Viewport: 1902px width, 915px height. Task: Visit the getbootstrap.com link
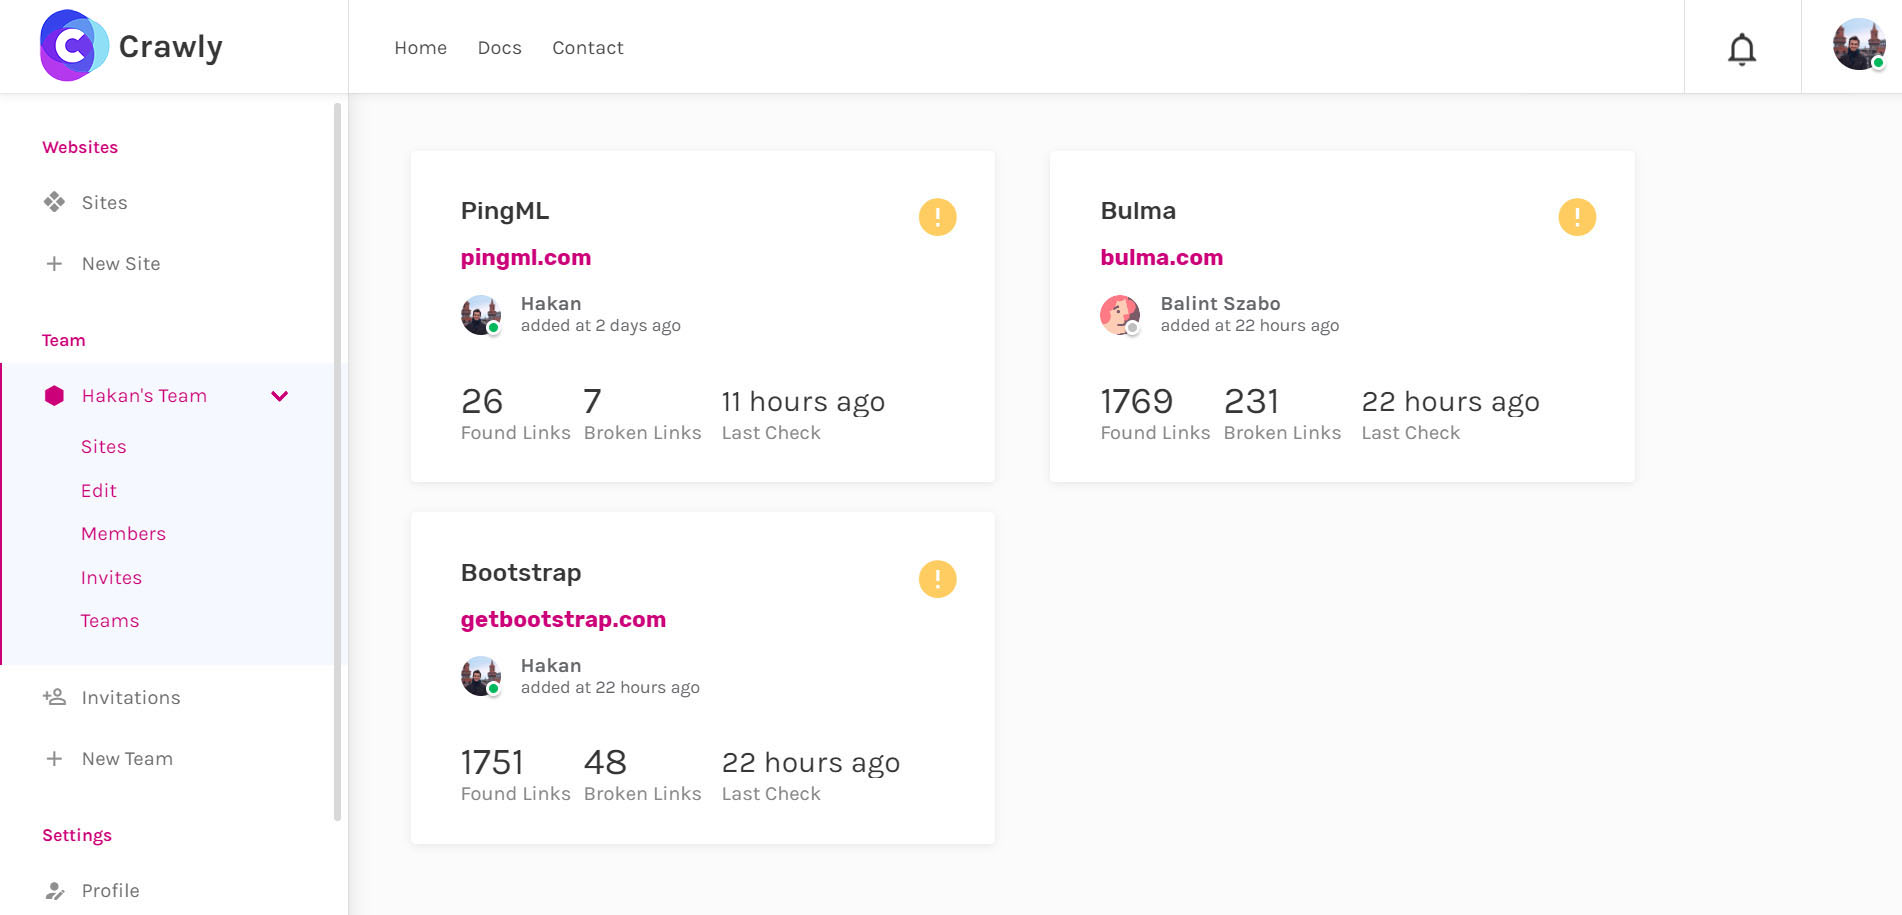(563, 620)
